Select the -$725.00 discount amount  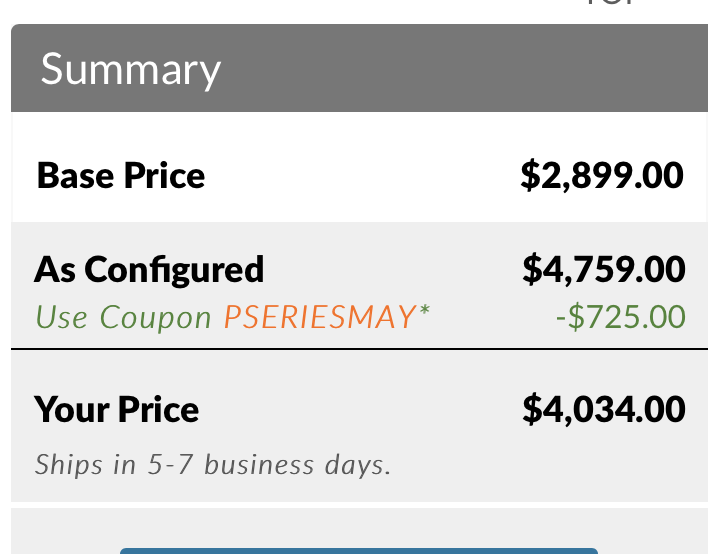(x=621, y=317)
